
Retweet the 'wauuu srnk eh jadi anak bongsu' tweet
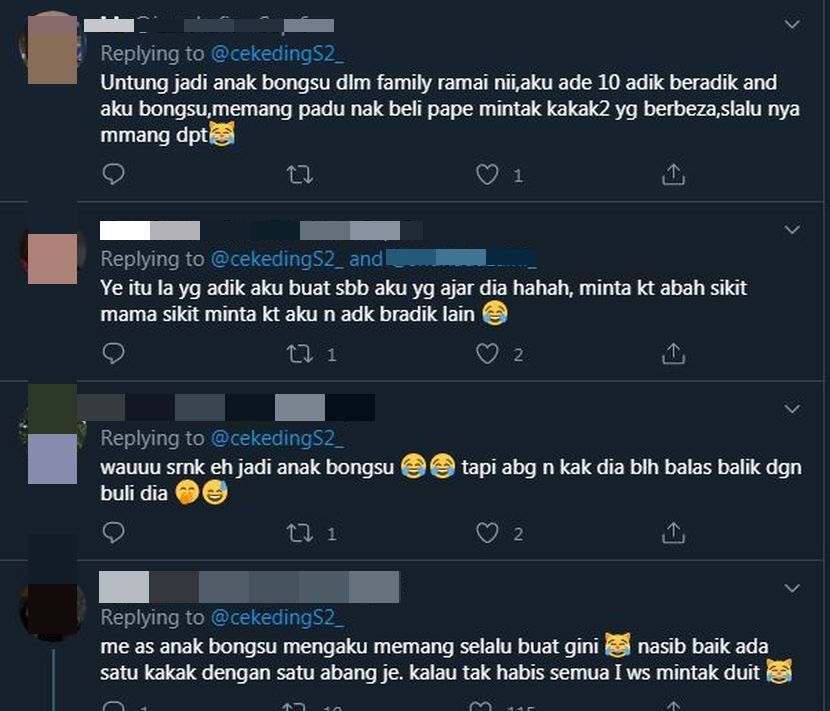click(x=300, y=533)
